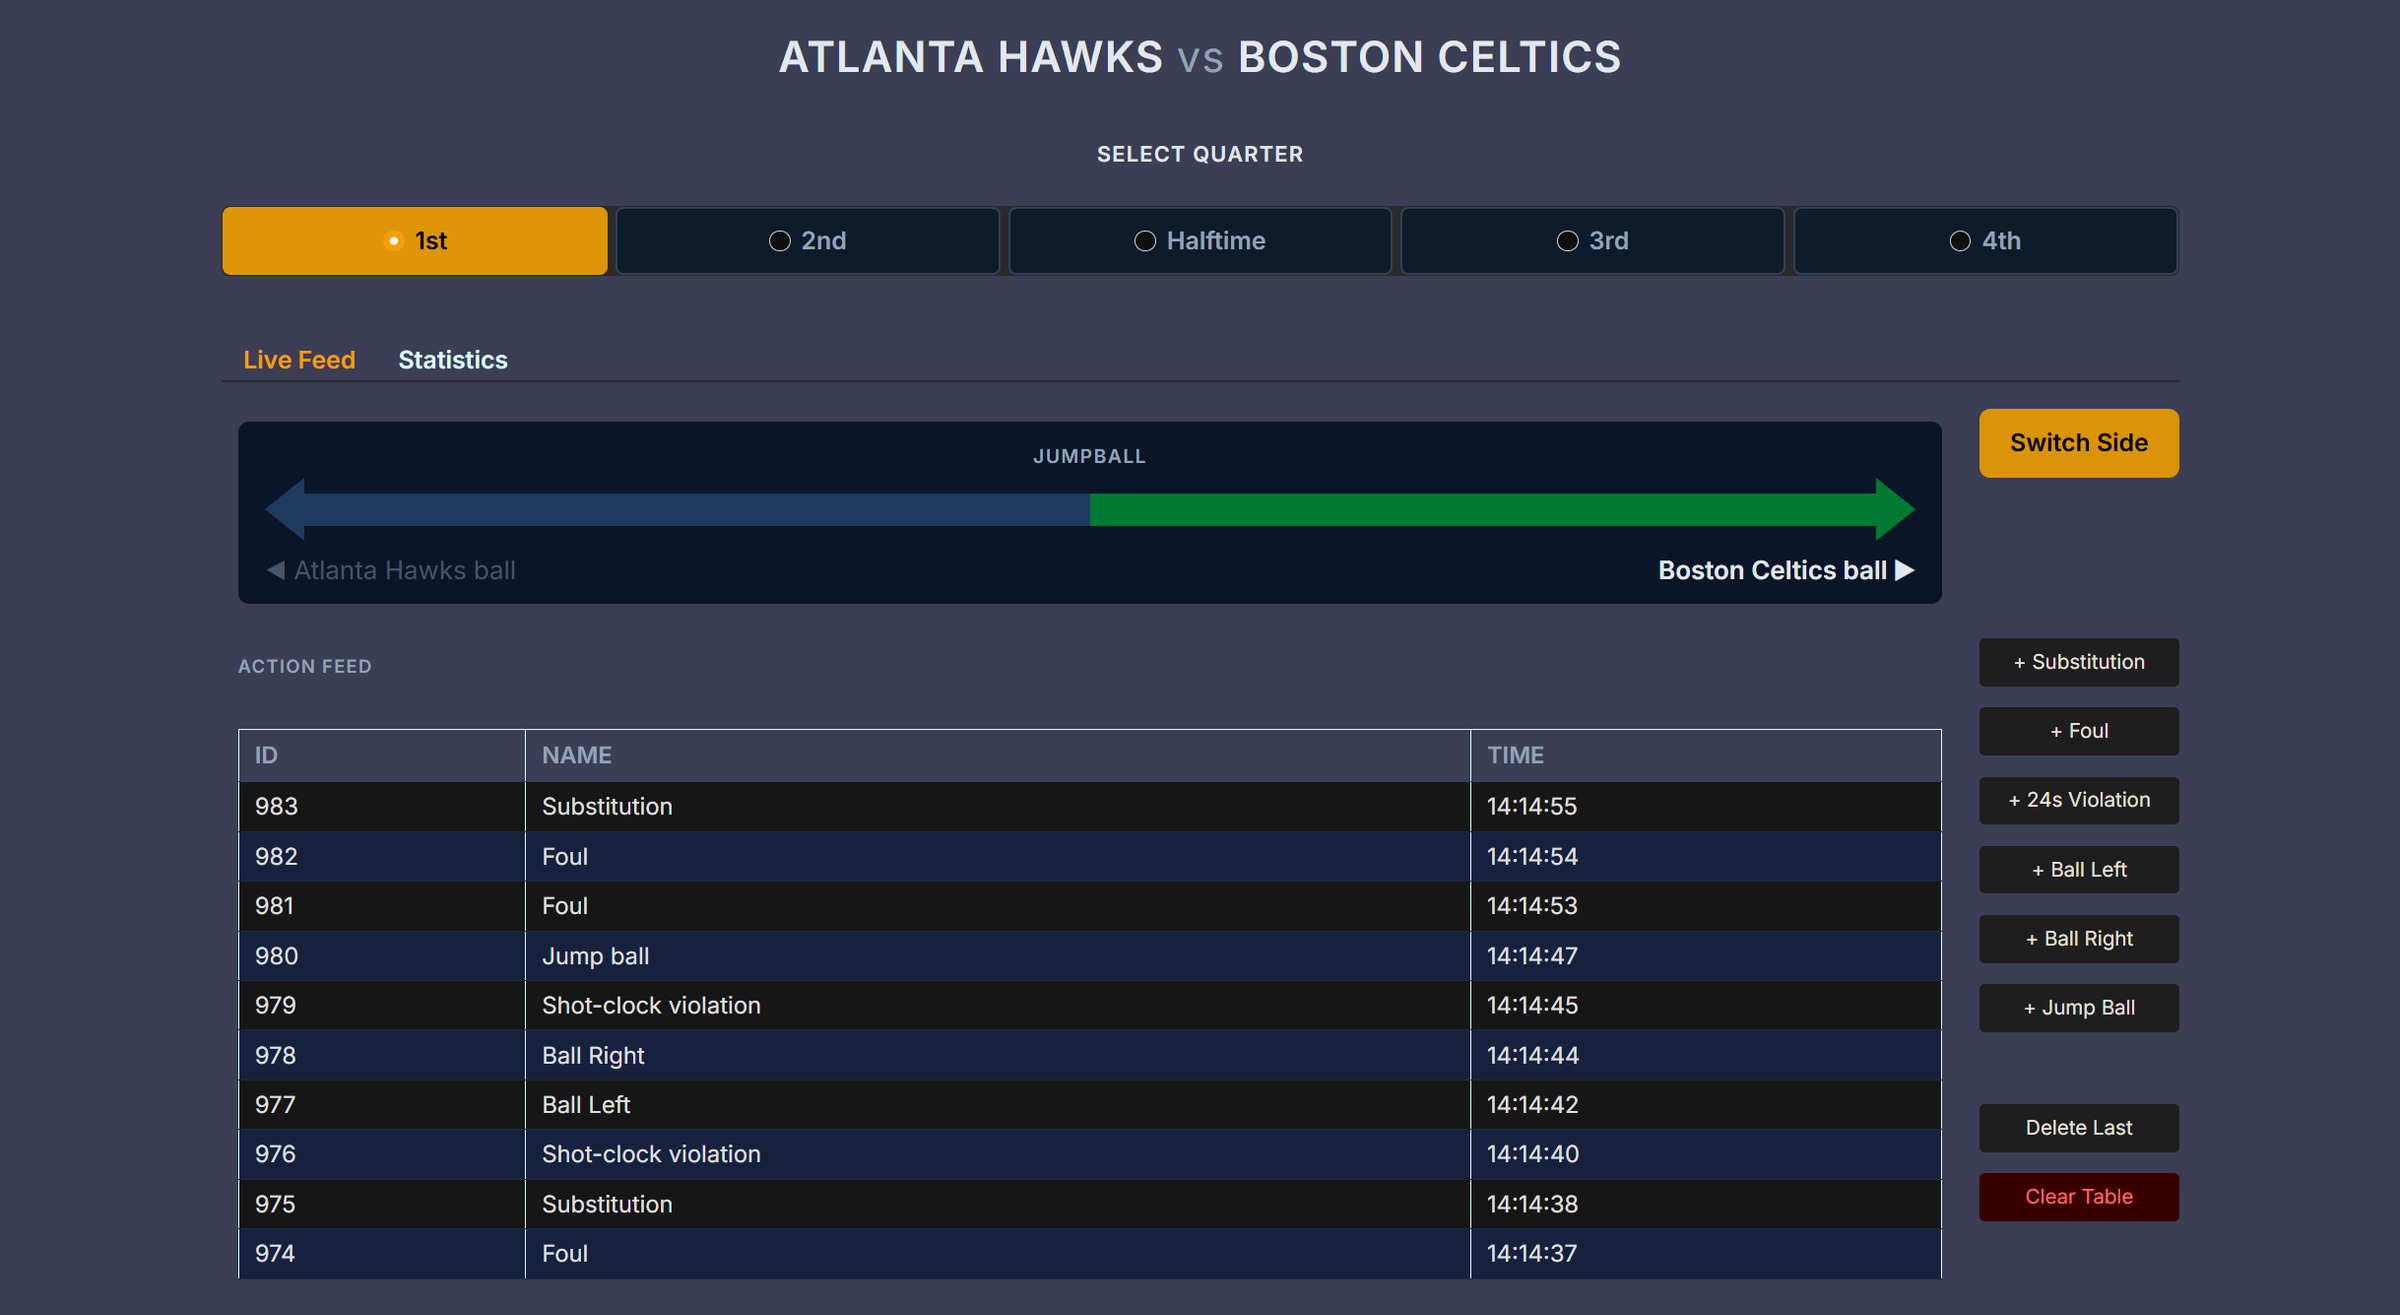Viewport: 2400px width, 1315px height.
Task: Delete the last action entry
Action: [2079, 1128]
